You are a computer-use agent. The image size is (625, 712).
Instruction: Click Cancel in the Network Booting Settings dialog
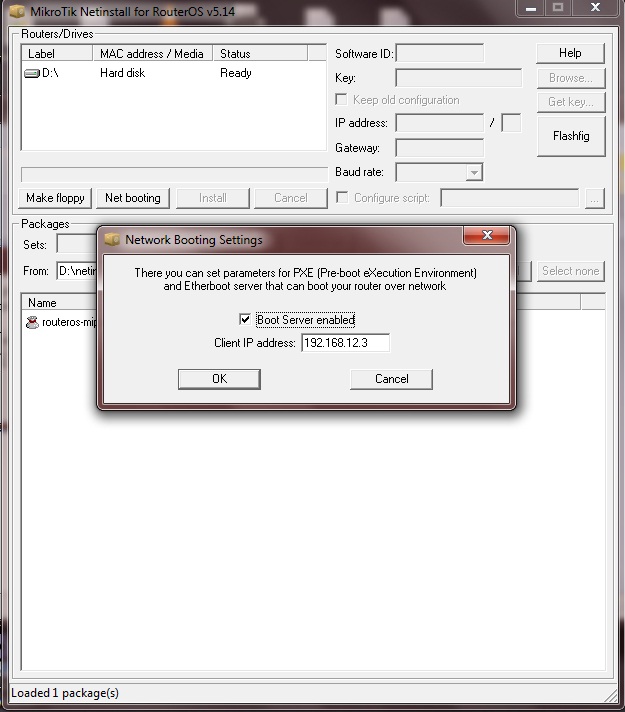[391, 379]
